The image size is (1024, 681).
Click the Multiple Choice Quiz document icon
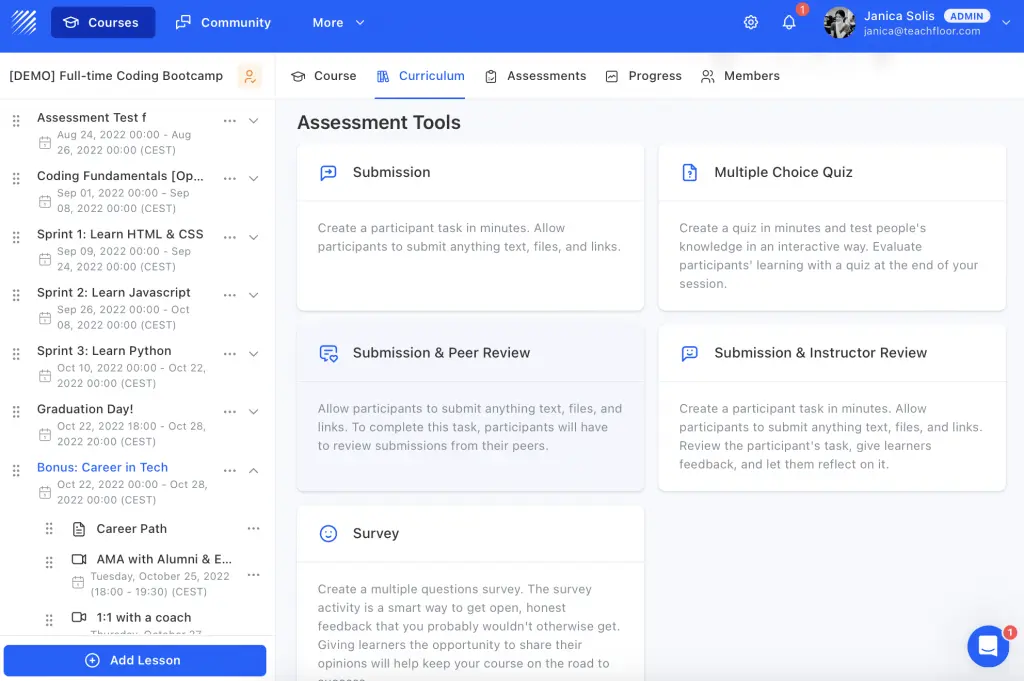point(689,173)
